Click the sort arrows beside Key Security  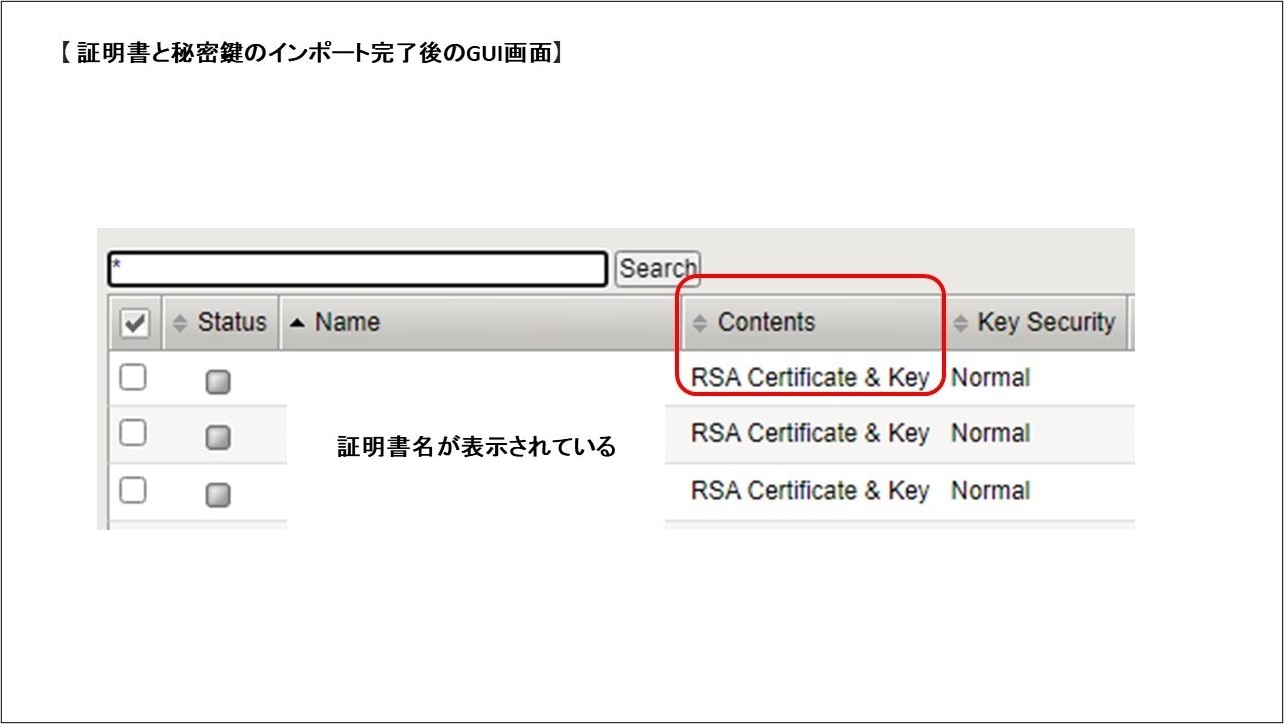point(961,323)
